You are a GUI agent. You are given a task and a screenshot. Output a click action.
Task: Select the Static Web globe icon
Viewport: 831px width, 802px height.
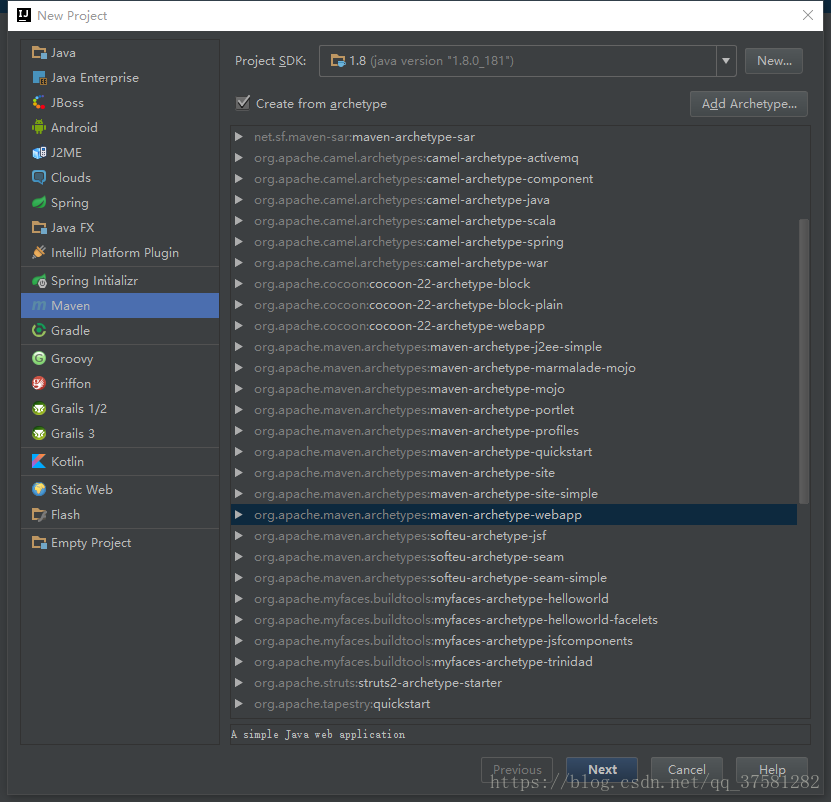(39, 490)
